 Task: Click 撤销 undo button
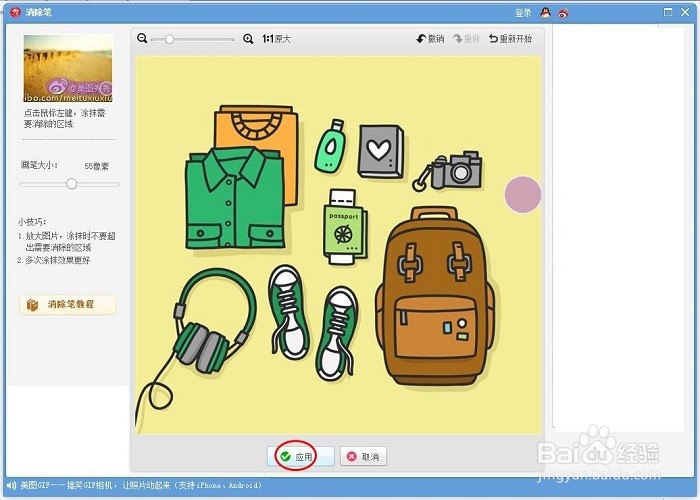[430, 39]
